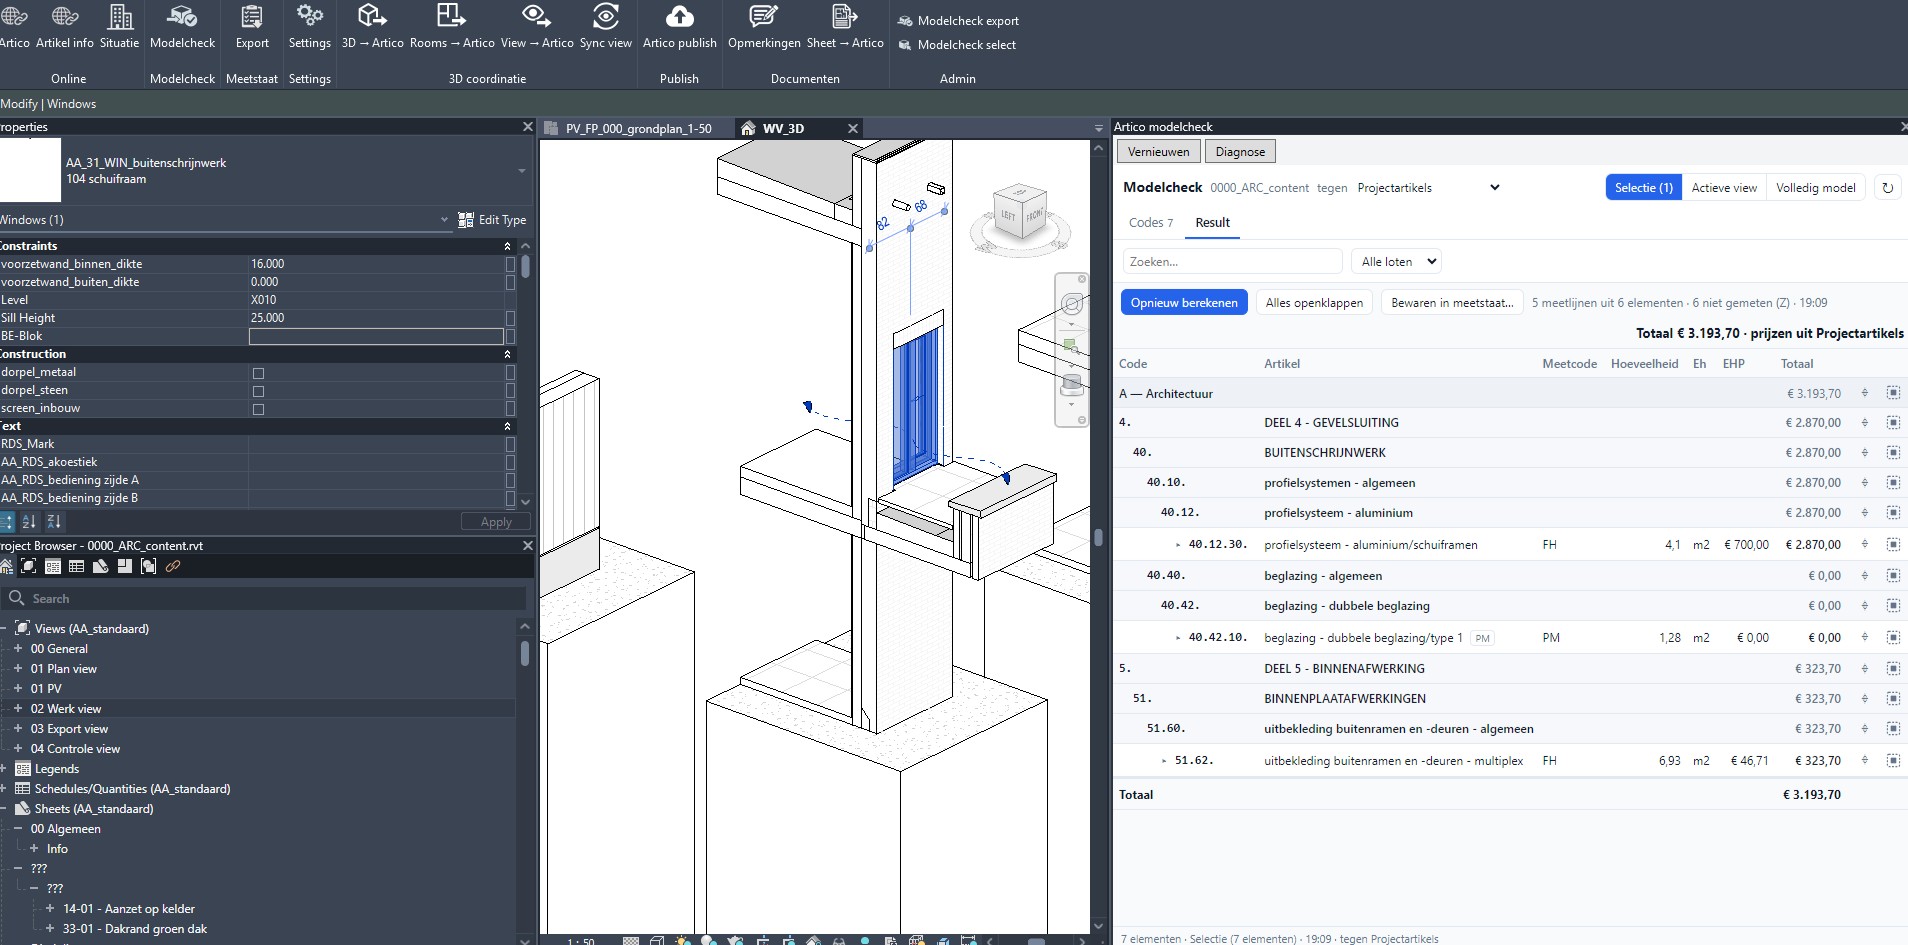Run the 3D → Artico coordination tool
The height and width of the screenshot is (945, 1908).
point(373,27)
